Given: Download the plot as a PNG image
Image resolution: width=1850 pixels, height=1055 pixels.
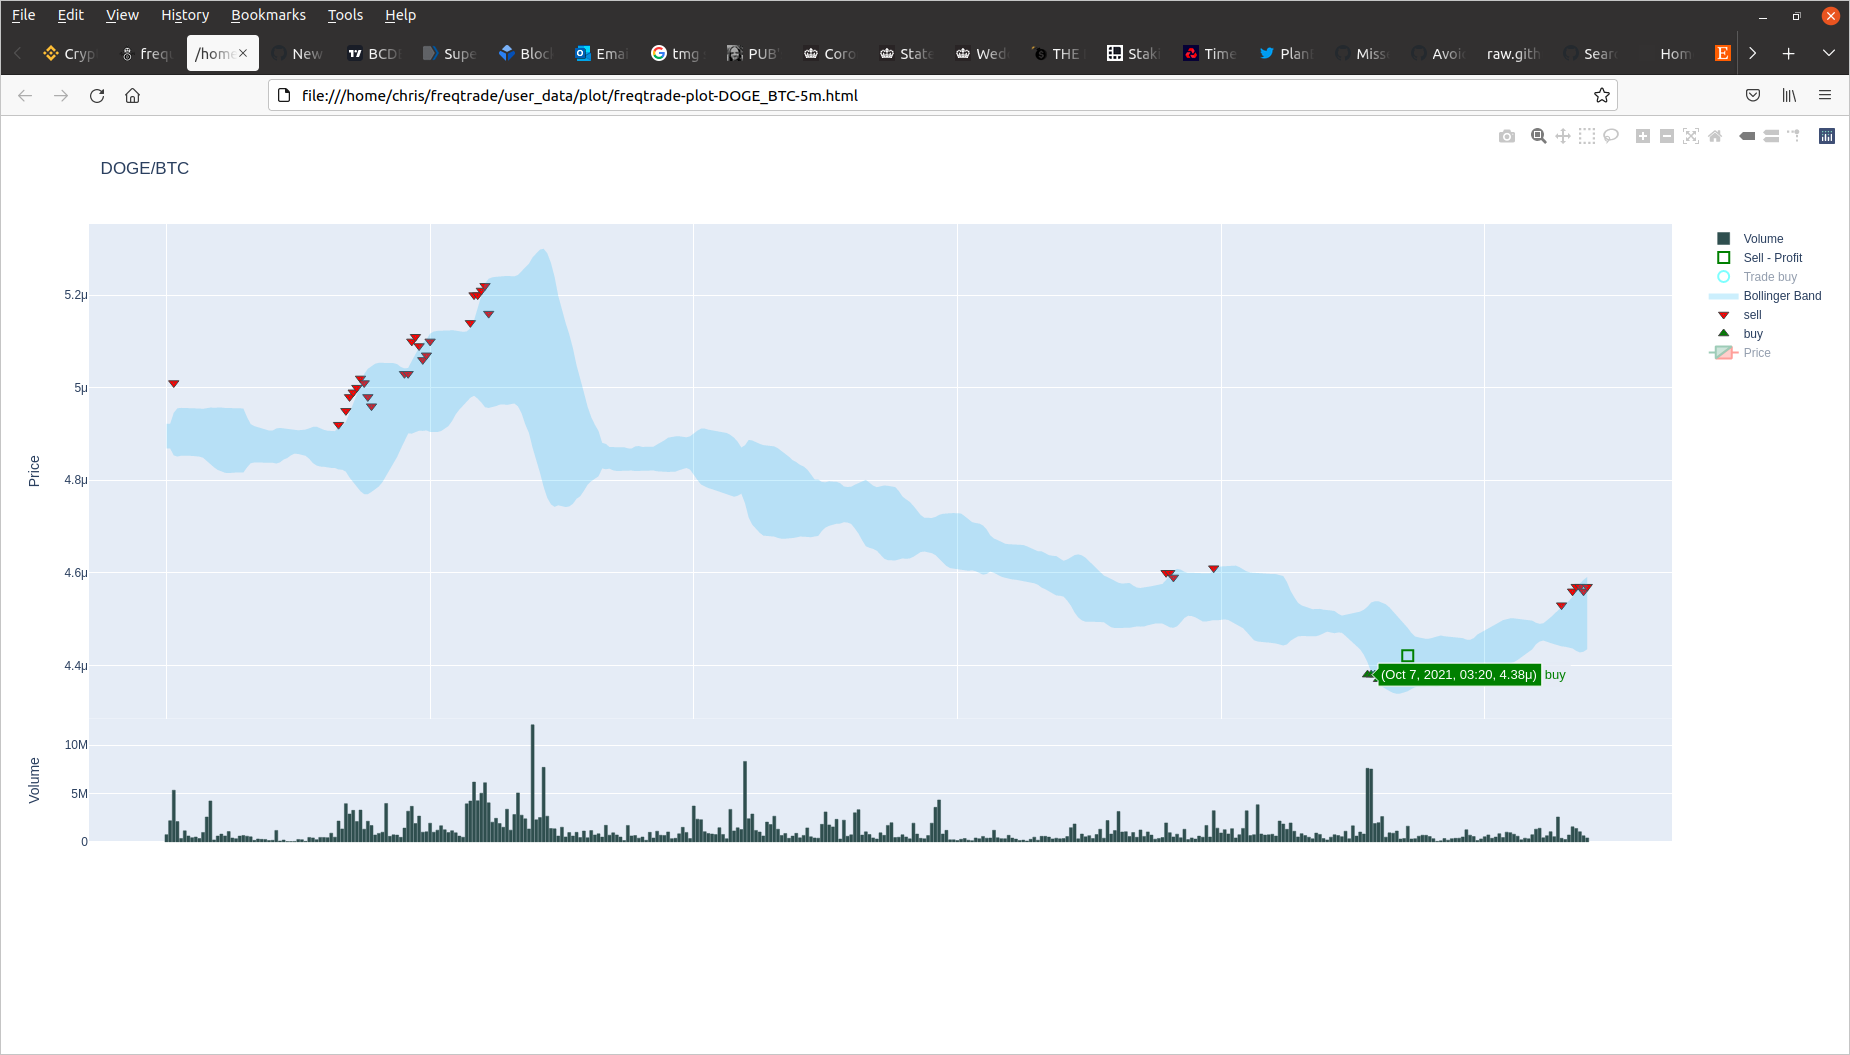Looking at the screenshot, I should pyautogui.click(x=1507, y=136).
